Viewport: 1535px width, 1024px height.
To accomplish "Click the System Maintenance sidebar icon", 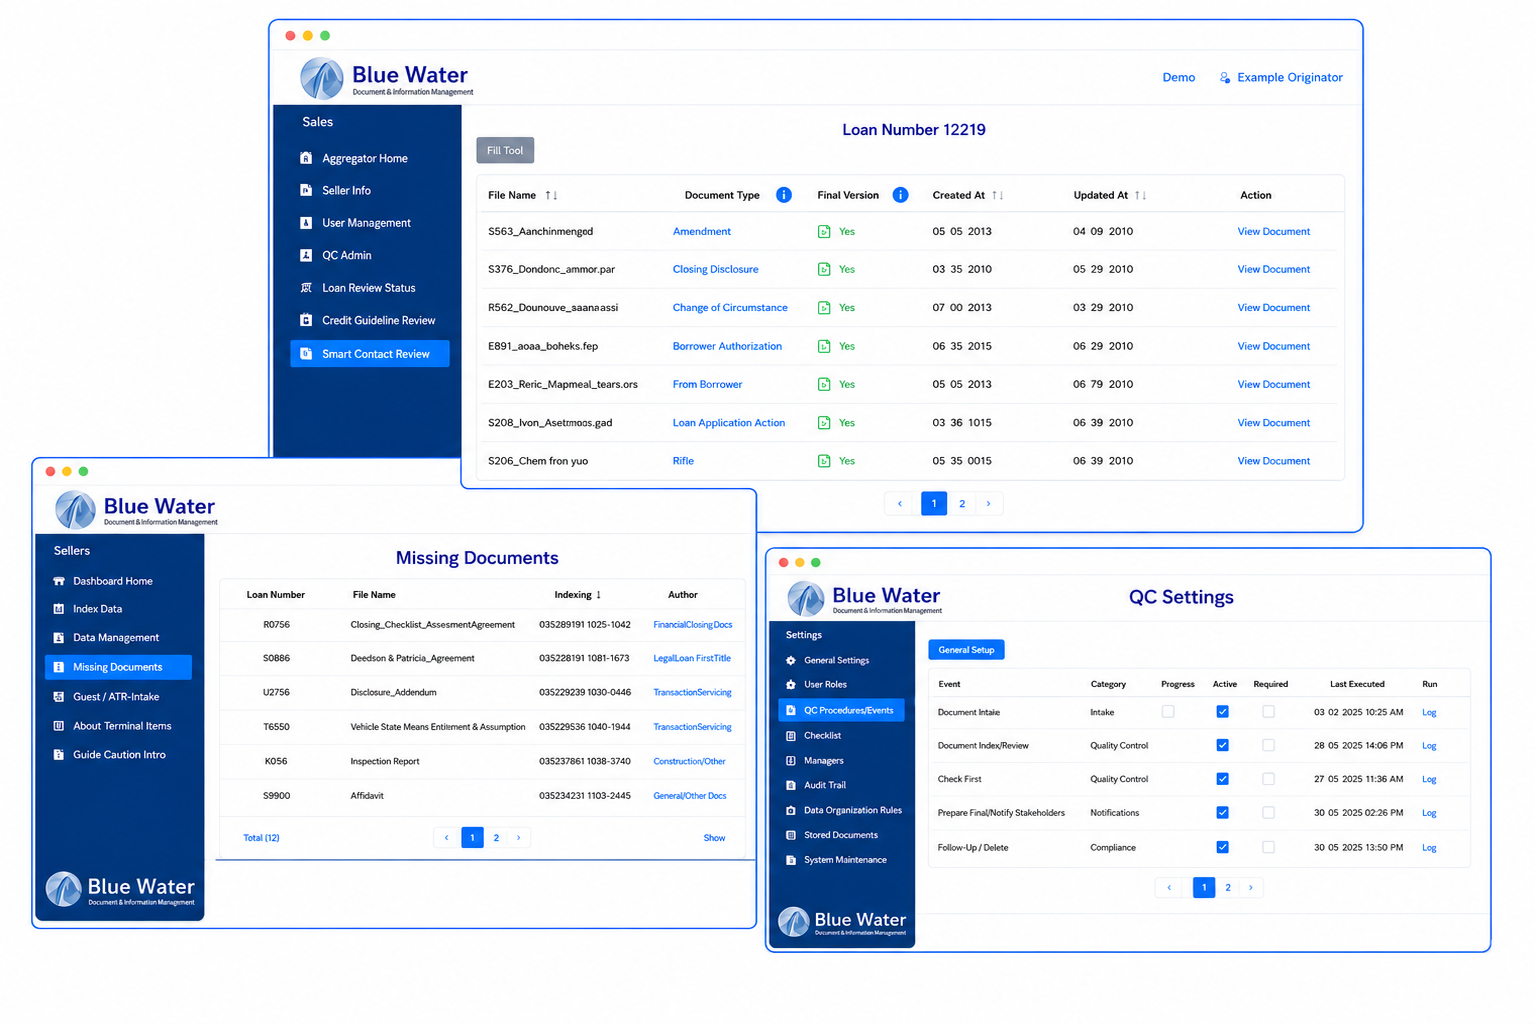I will (x=791, y=860).
